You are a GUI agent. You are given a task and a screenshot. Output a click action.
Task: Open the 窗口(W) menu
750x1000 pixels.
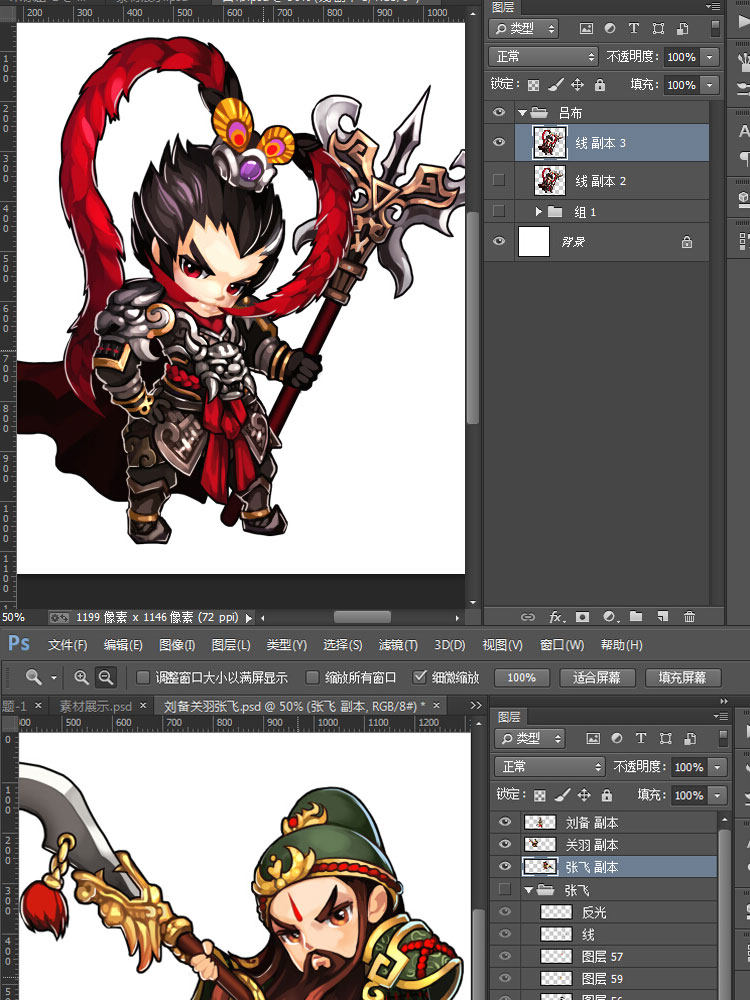[562, 645]
